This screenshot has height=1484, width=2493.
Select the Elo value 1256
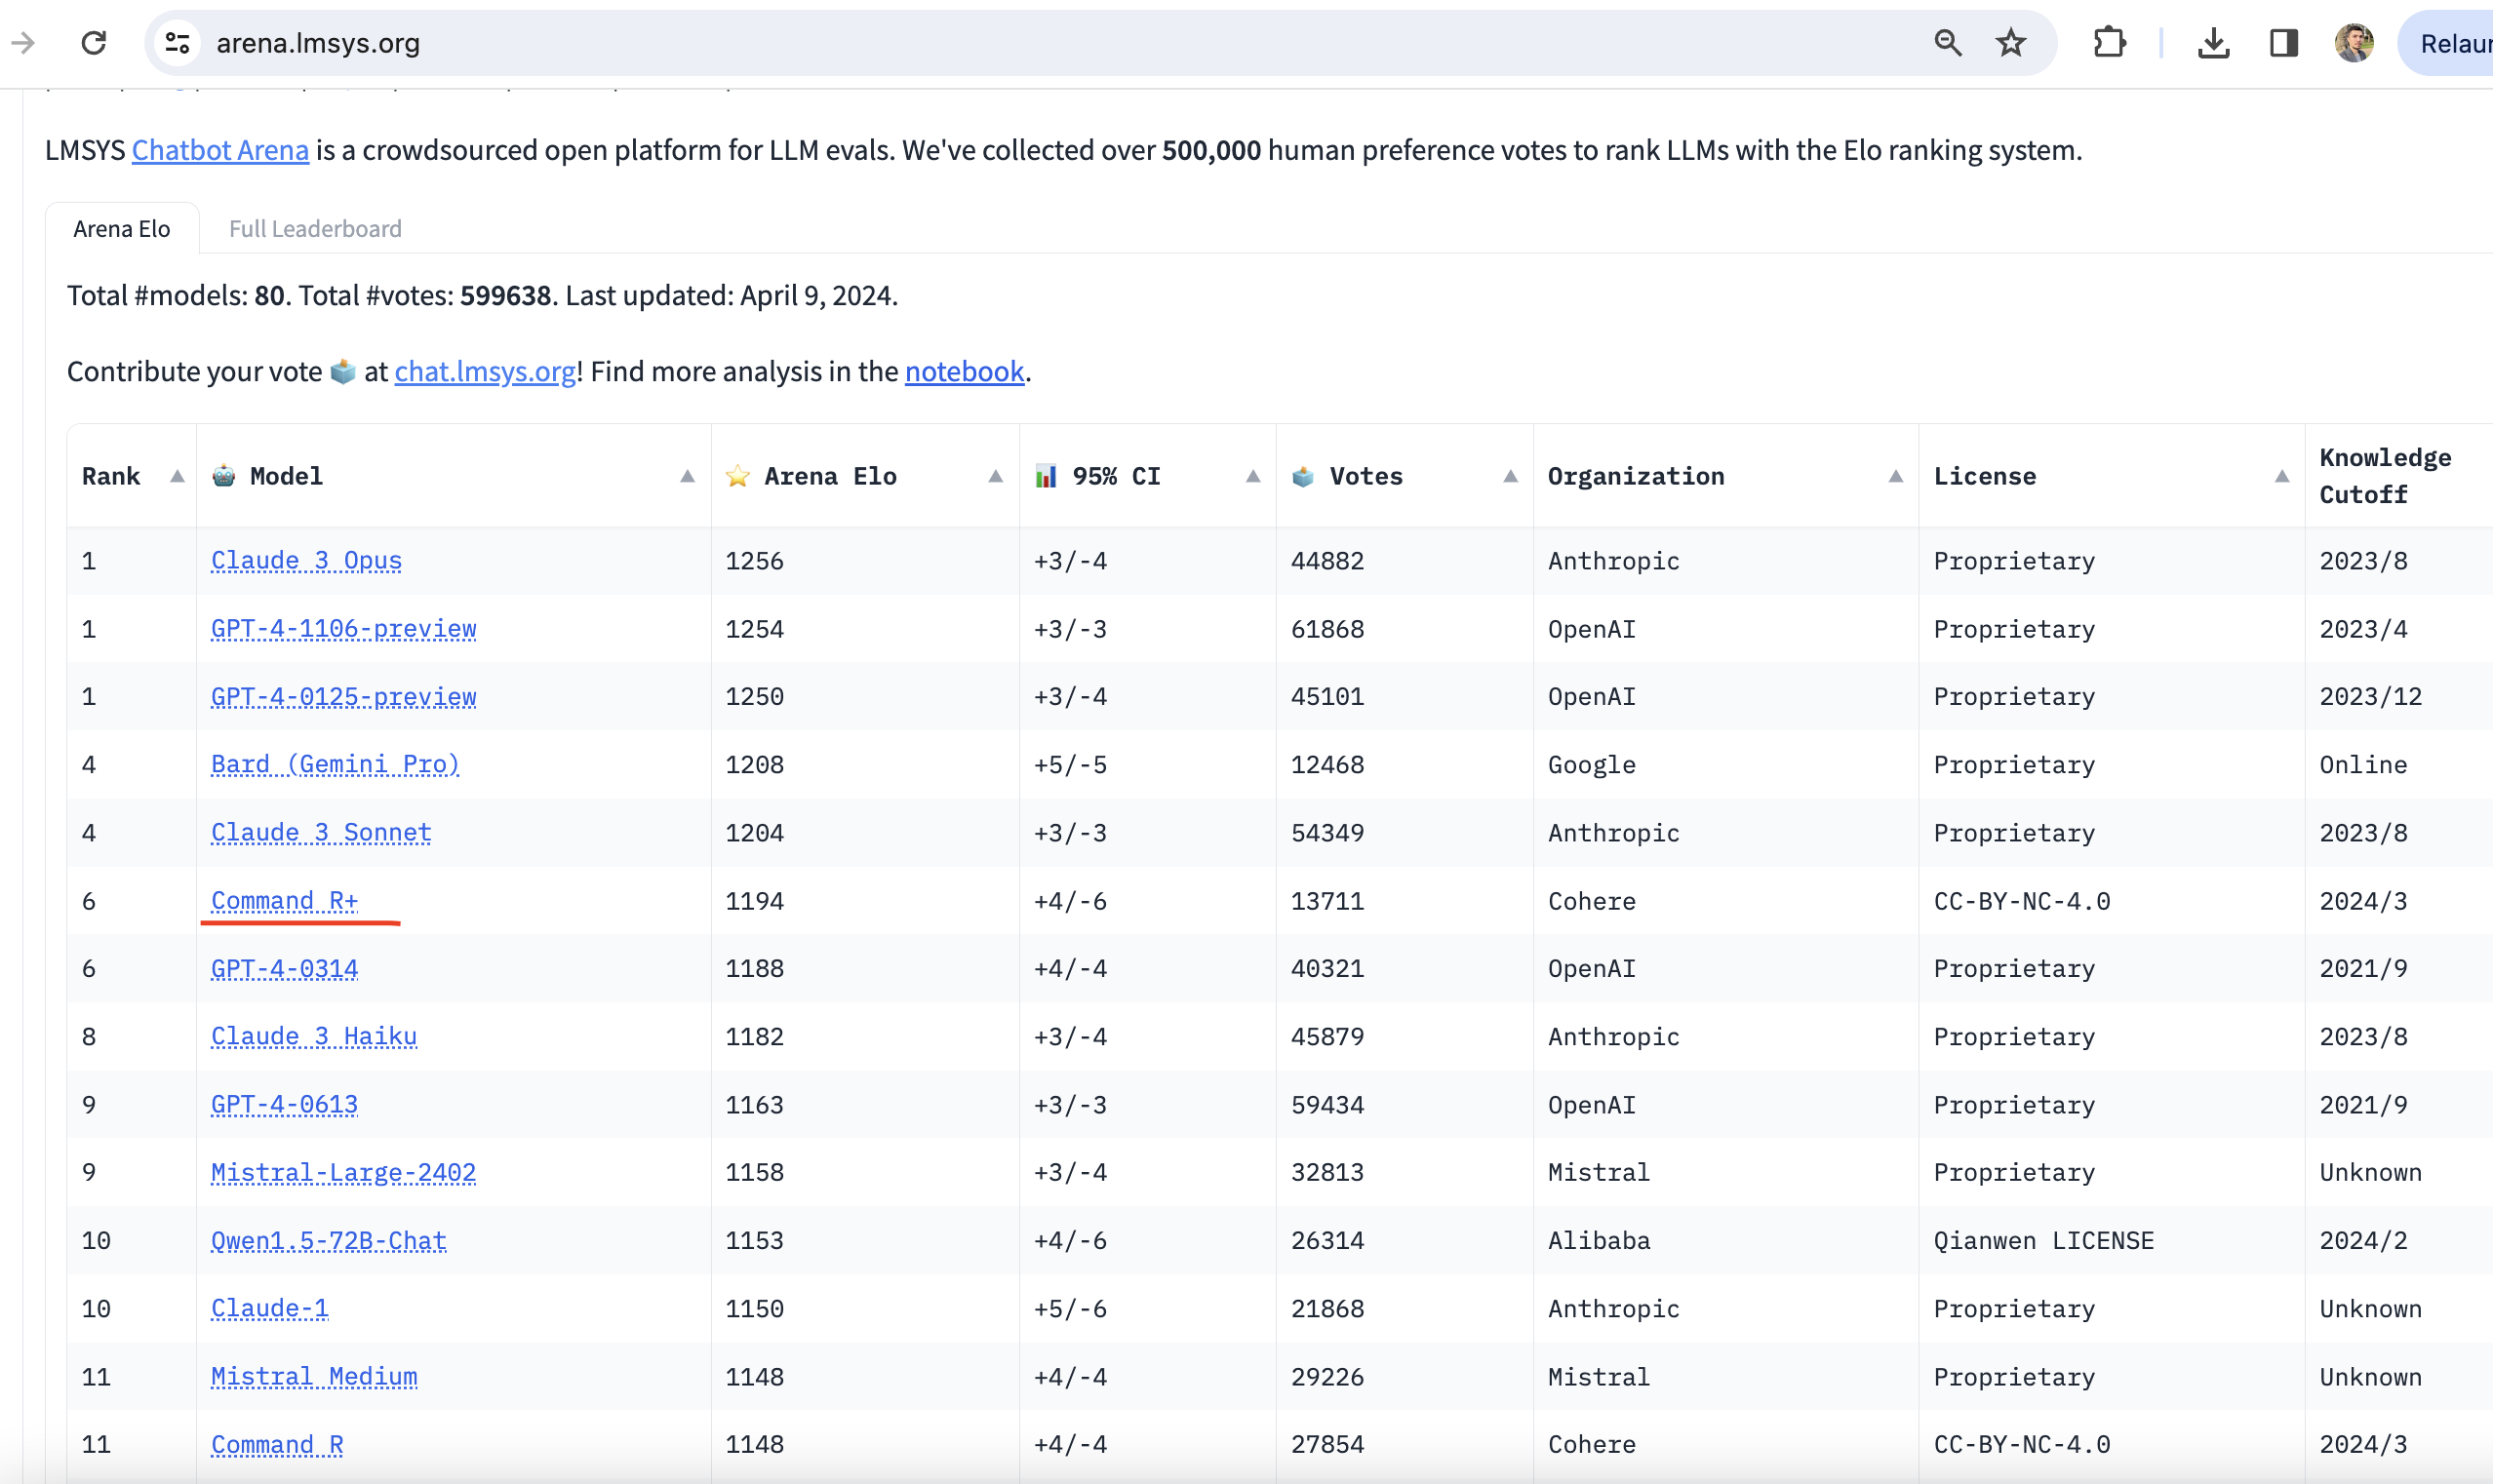(x=755, y=561)
